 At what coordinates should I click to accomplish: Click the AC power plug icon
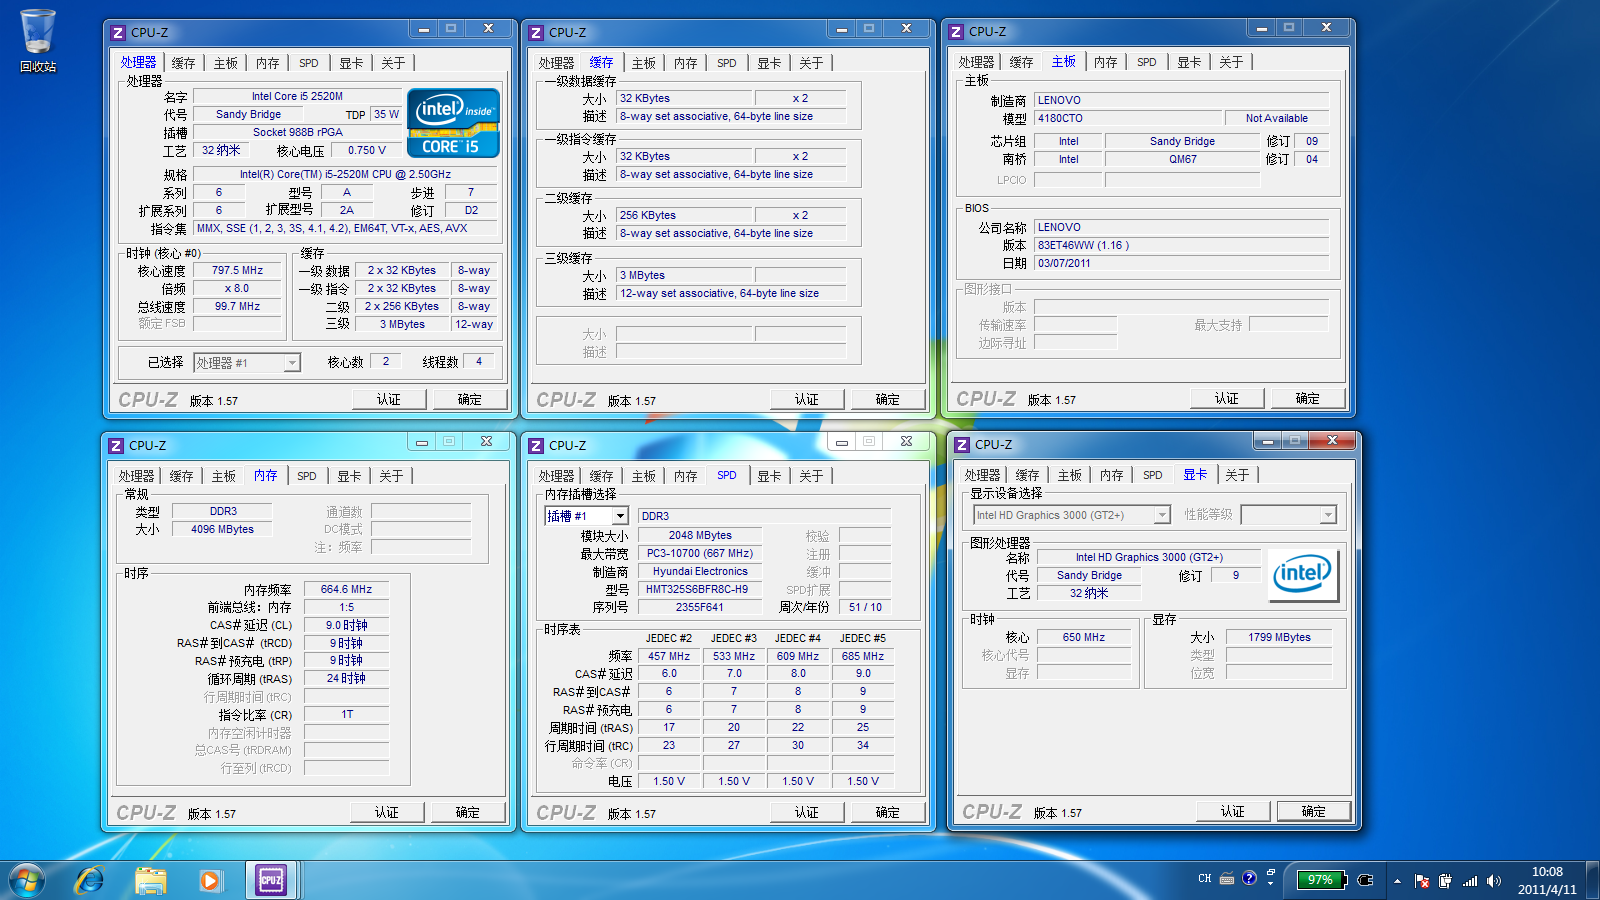click(x=1366, y=880)
